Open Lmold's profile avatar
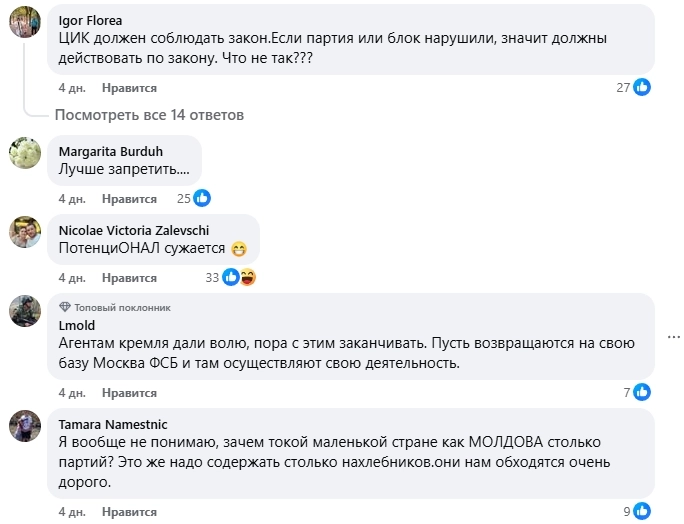 pos(25,310)
